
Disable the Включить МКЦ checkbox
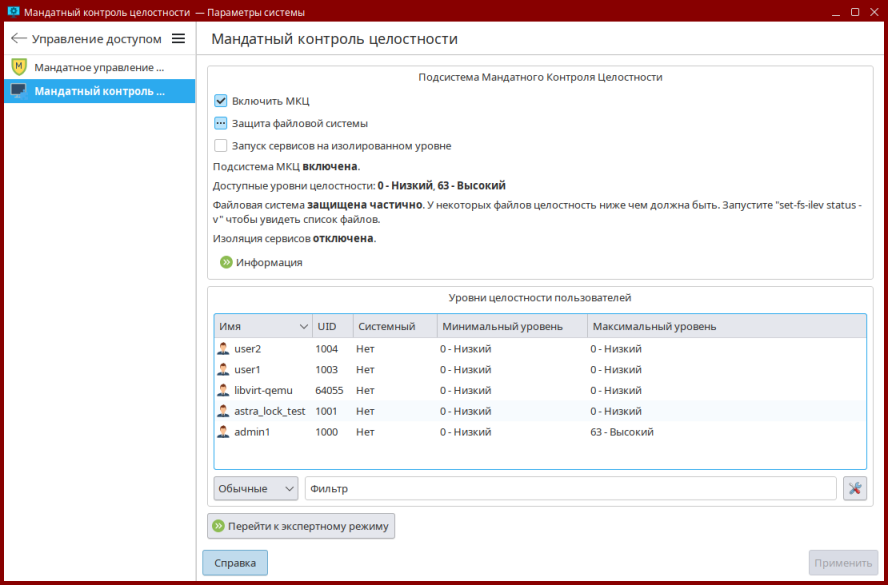pyautogui.click(x=221, y=101)
